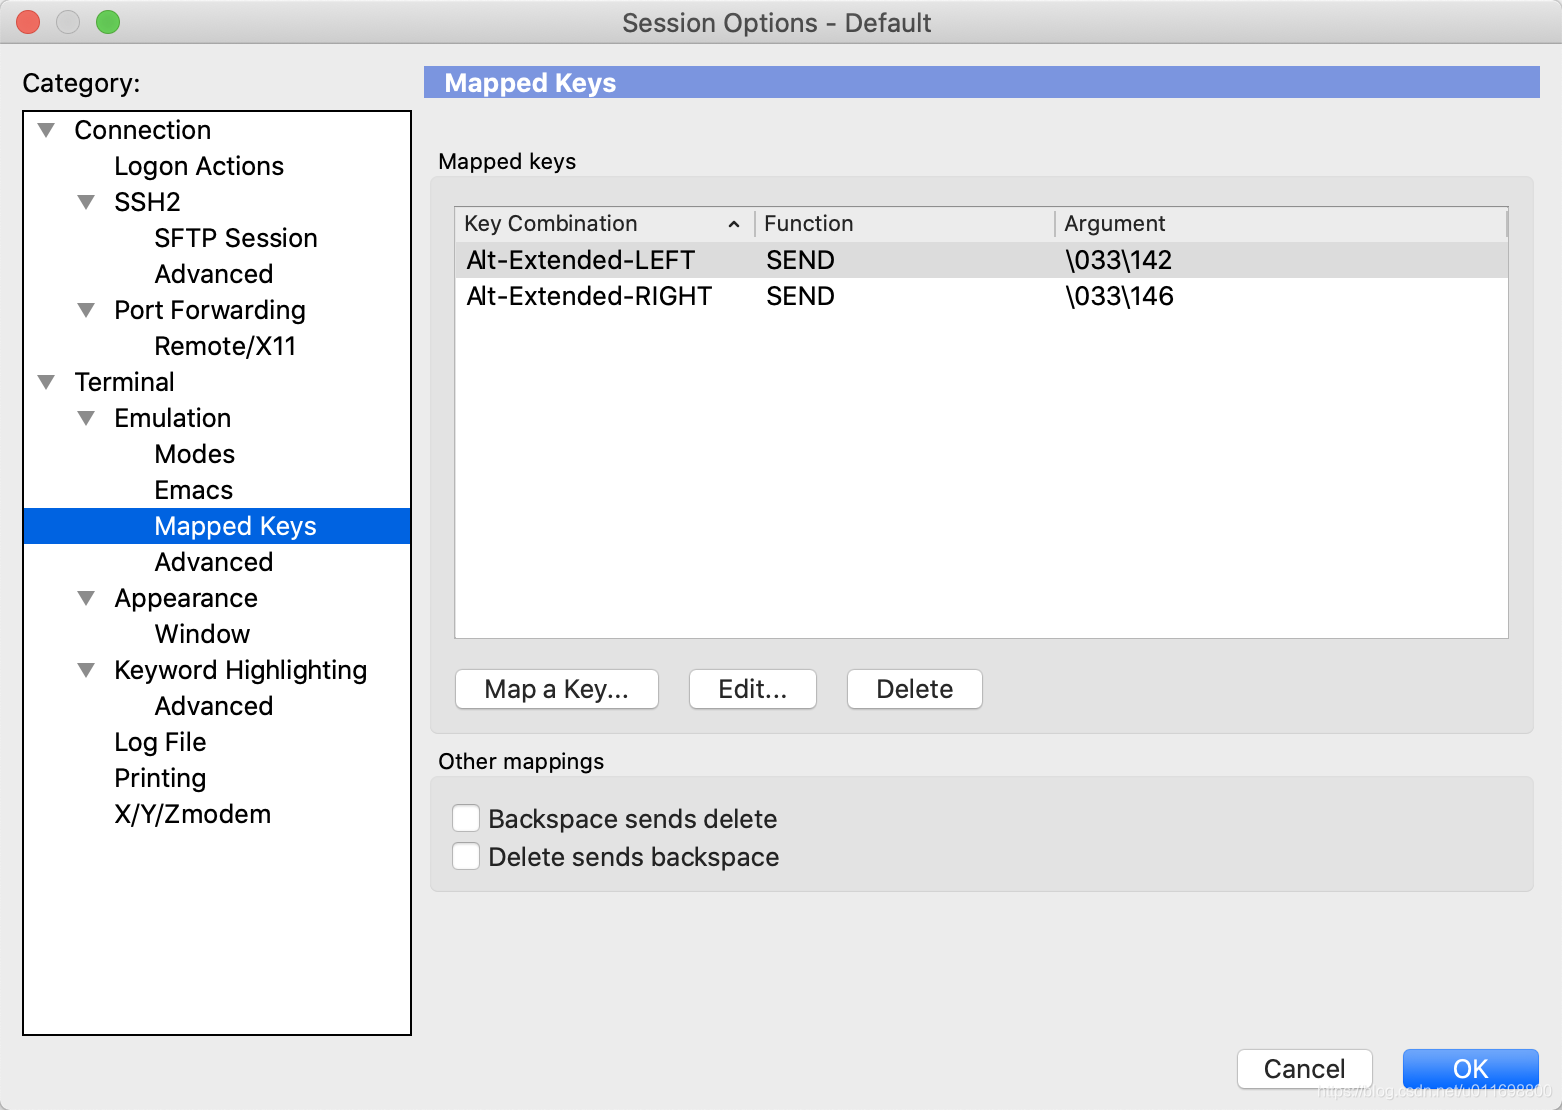Sort by Key Combination column header

pos(604,223)
